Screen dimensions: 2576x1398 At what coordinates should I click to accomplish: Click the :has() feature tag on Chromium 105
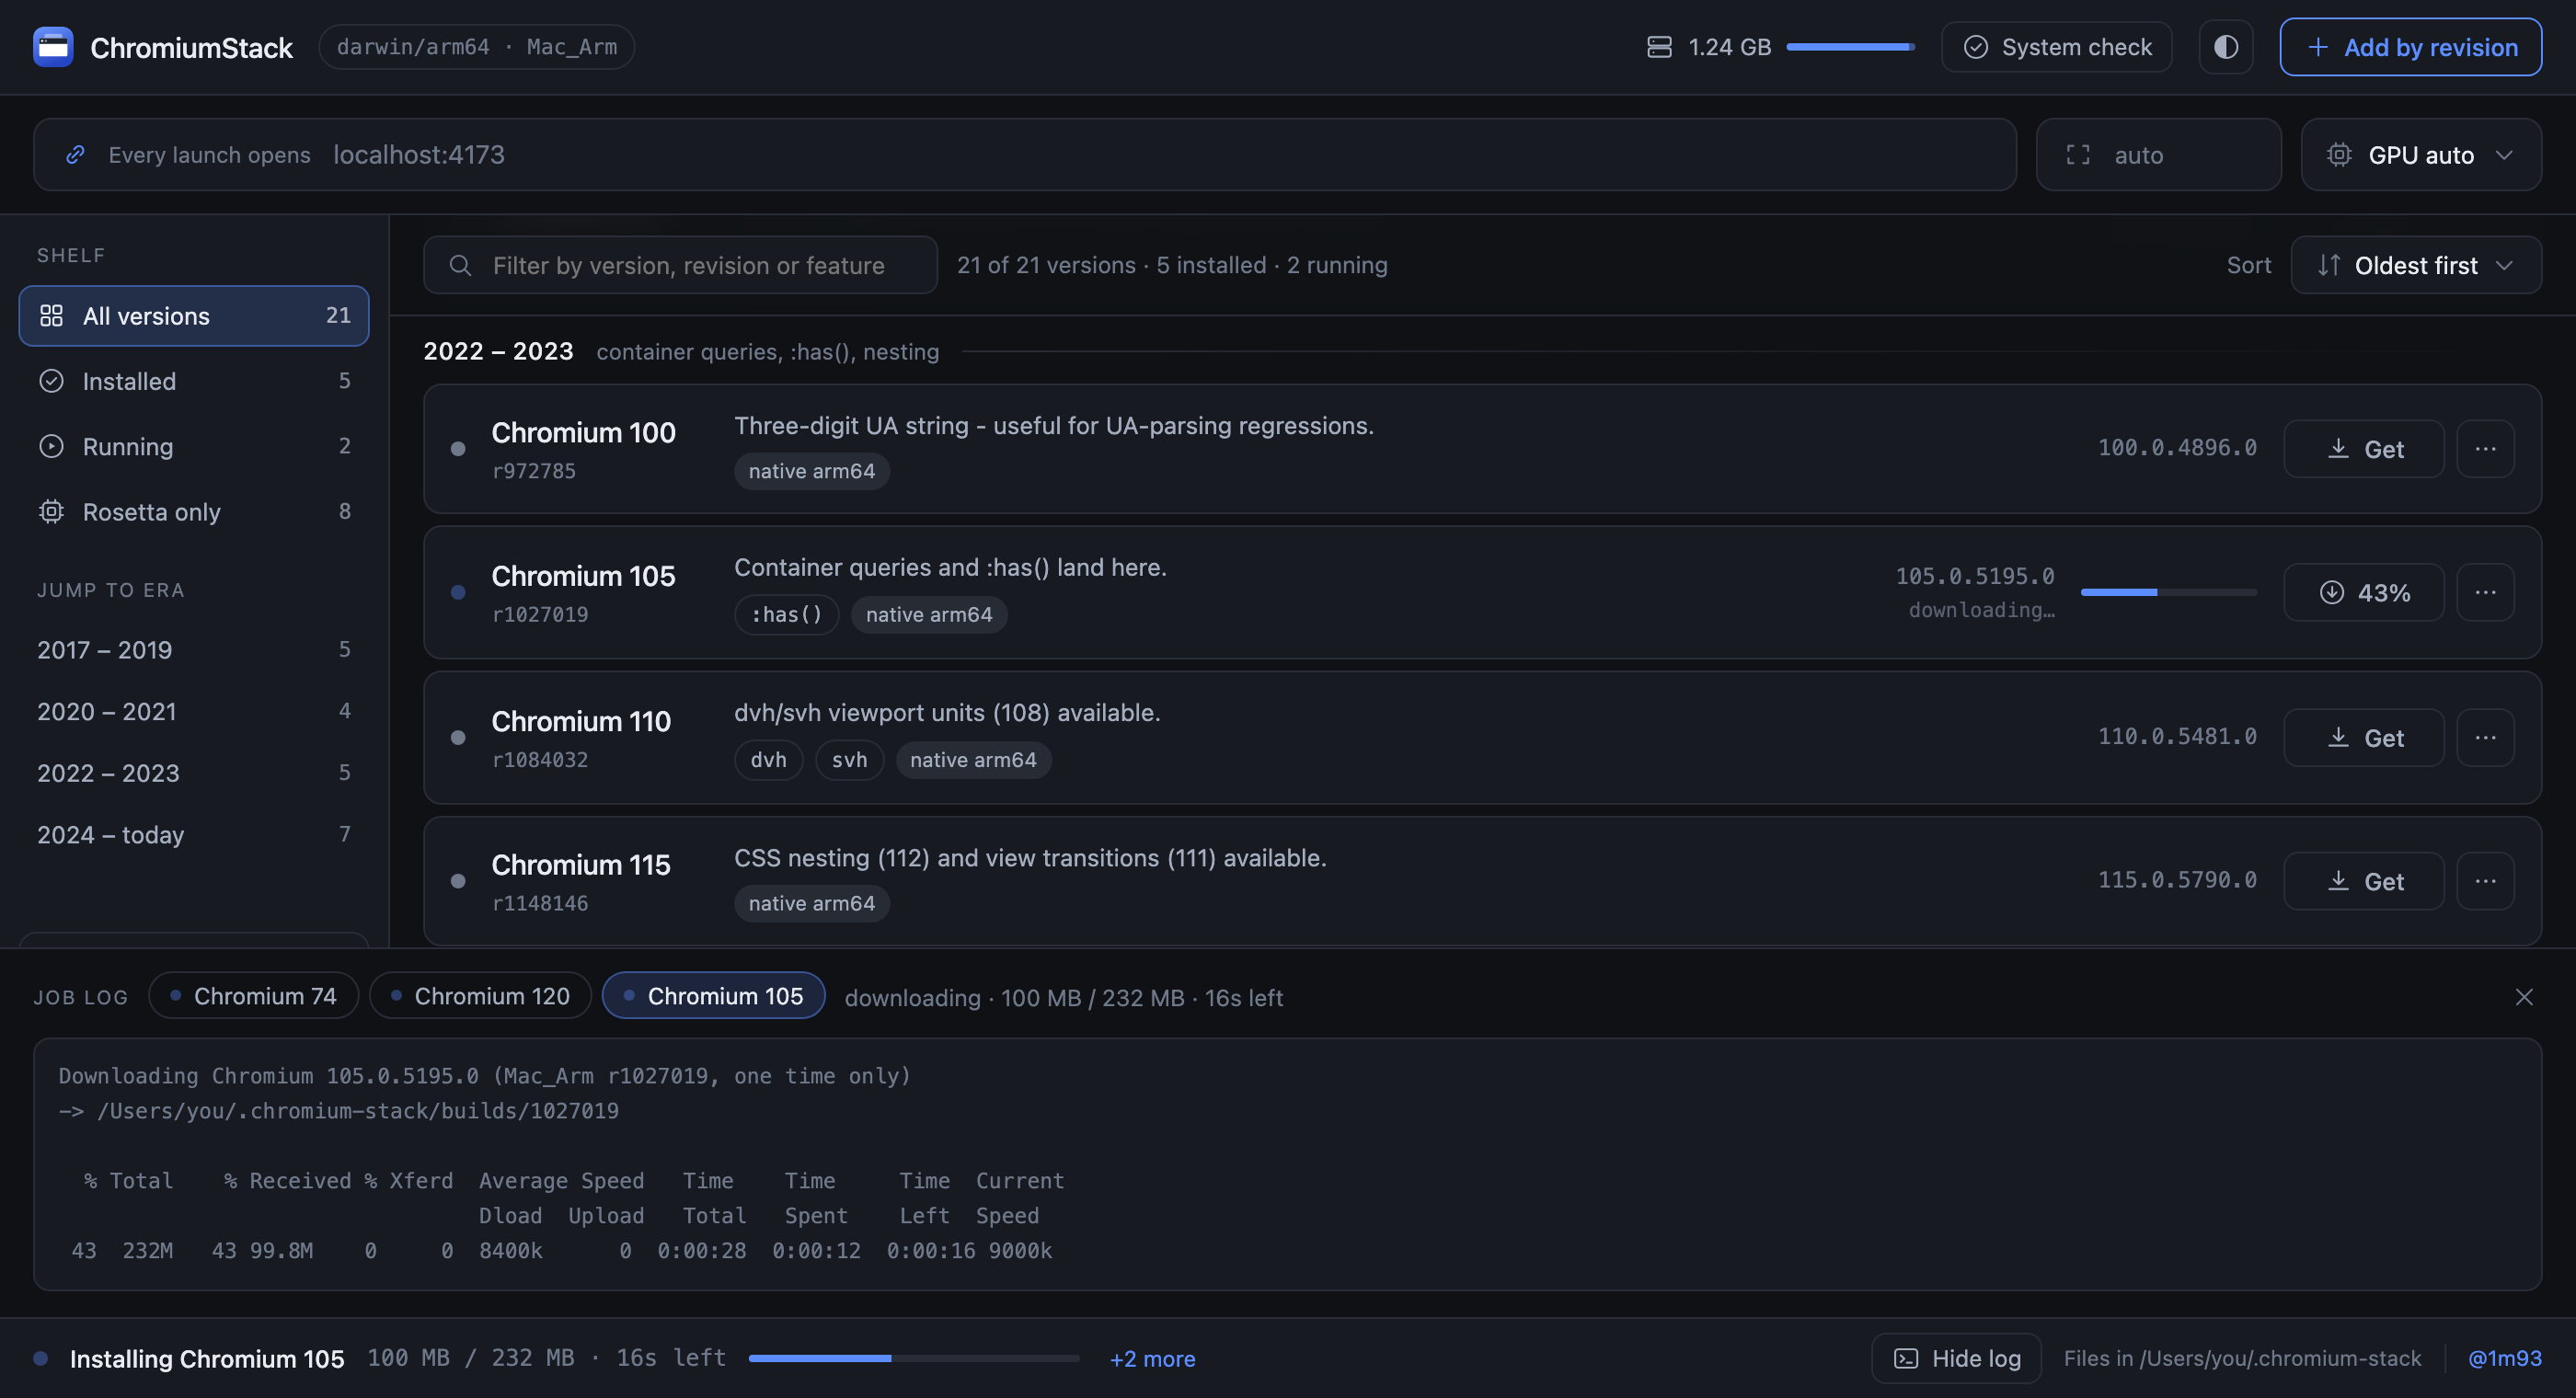[786, 614]
